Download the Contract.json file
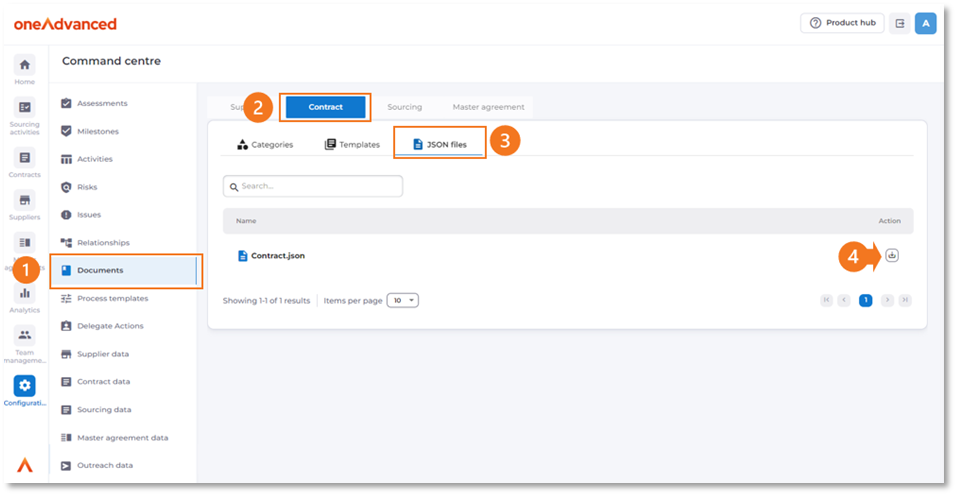Image resolution: width=957 pixels, height=496 pixels. (892, 256)
